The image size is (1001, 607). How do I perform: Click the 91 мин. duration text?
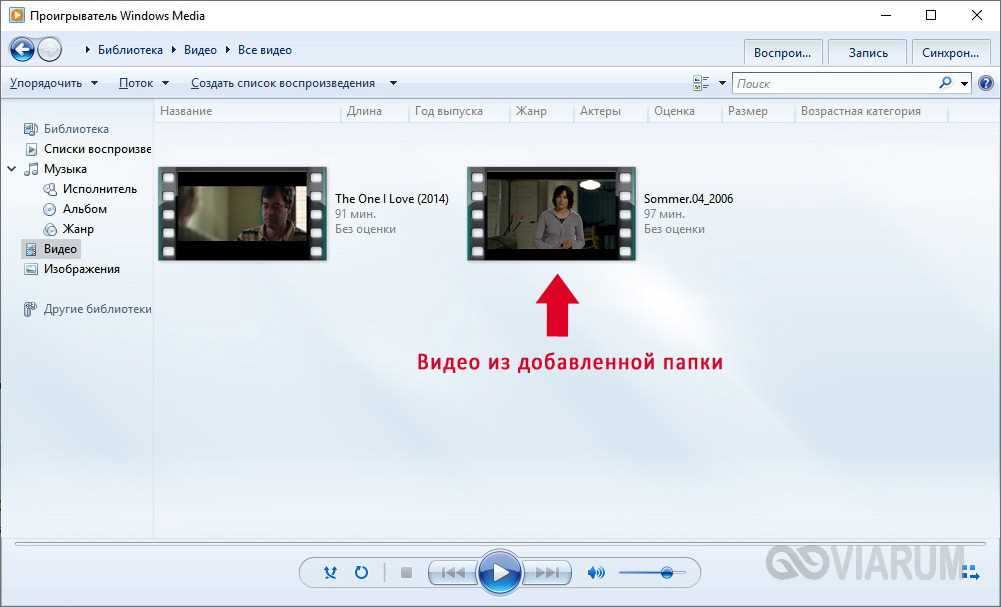click(x=356, y=214)
